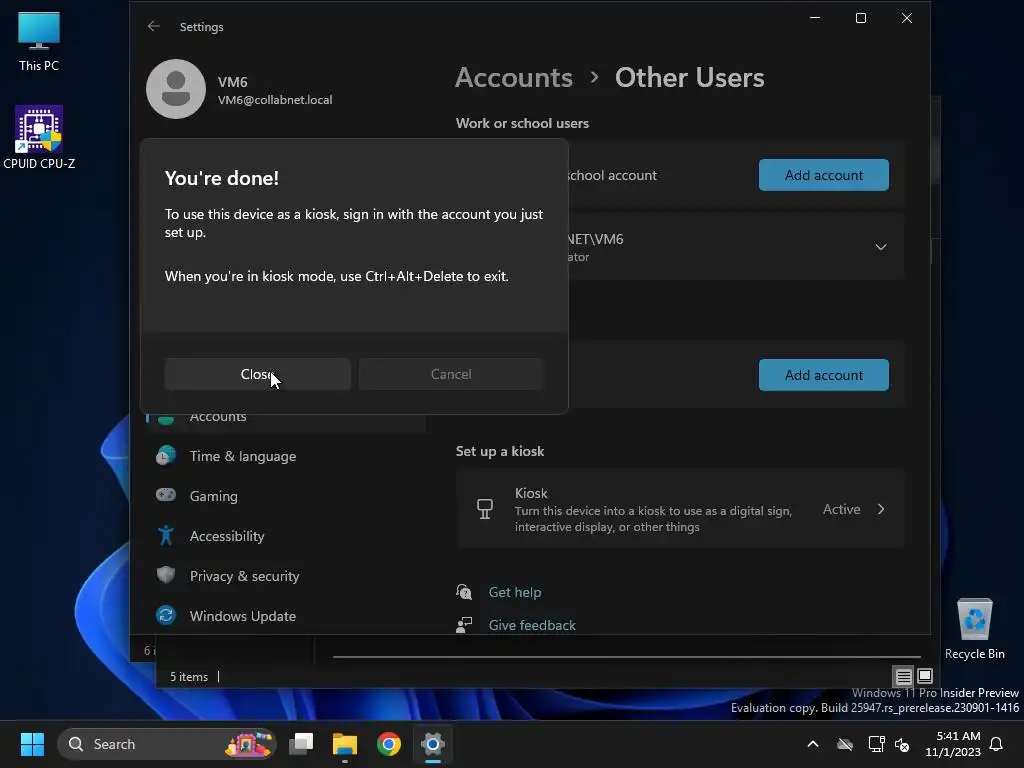Viewport: 1024px width, 768px height.
Task: Select the Accounts sidebar item
Action: pyautogui.click(x=285, y=421)
